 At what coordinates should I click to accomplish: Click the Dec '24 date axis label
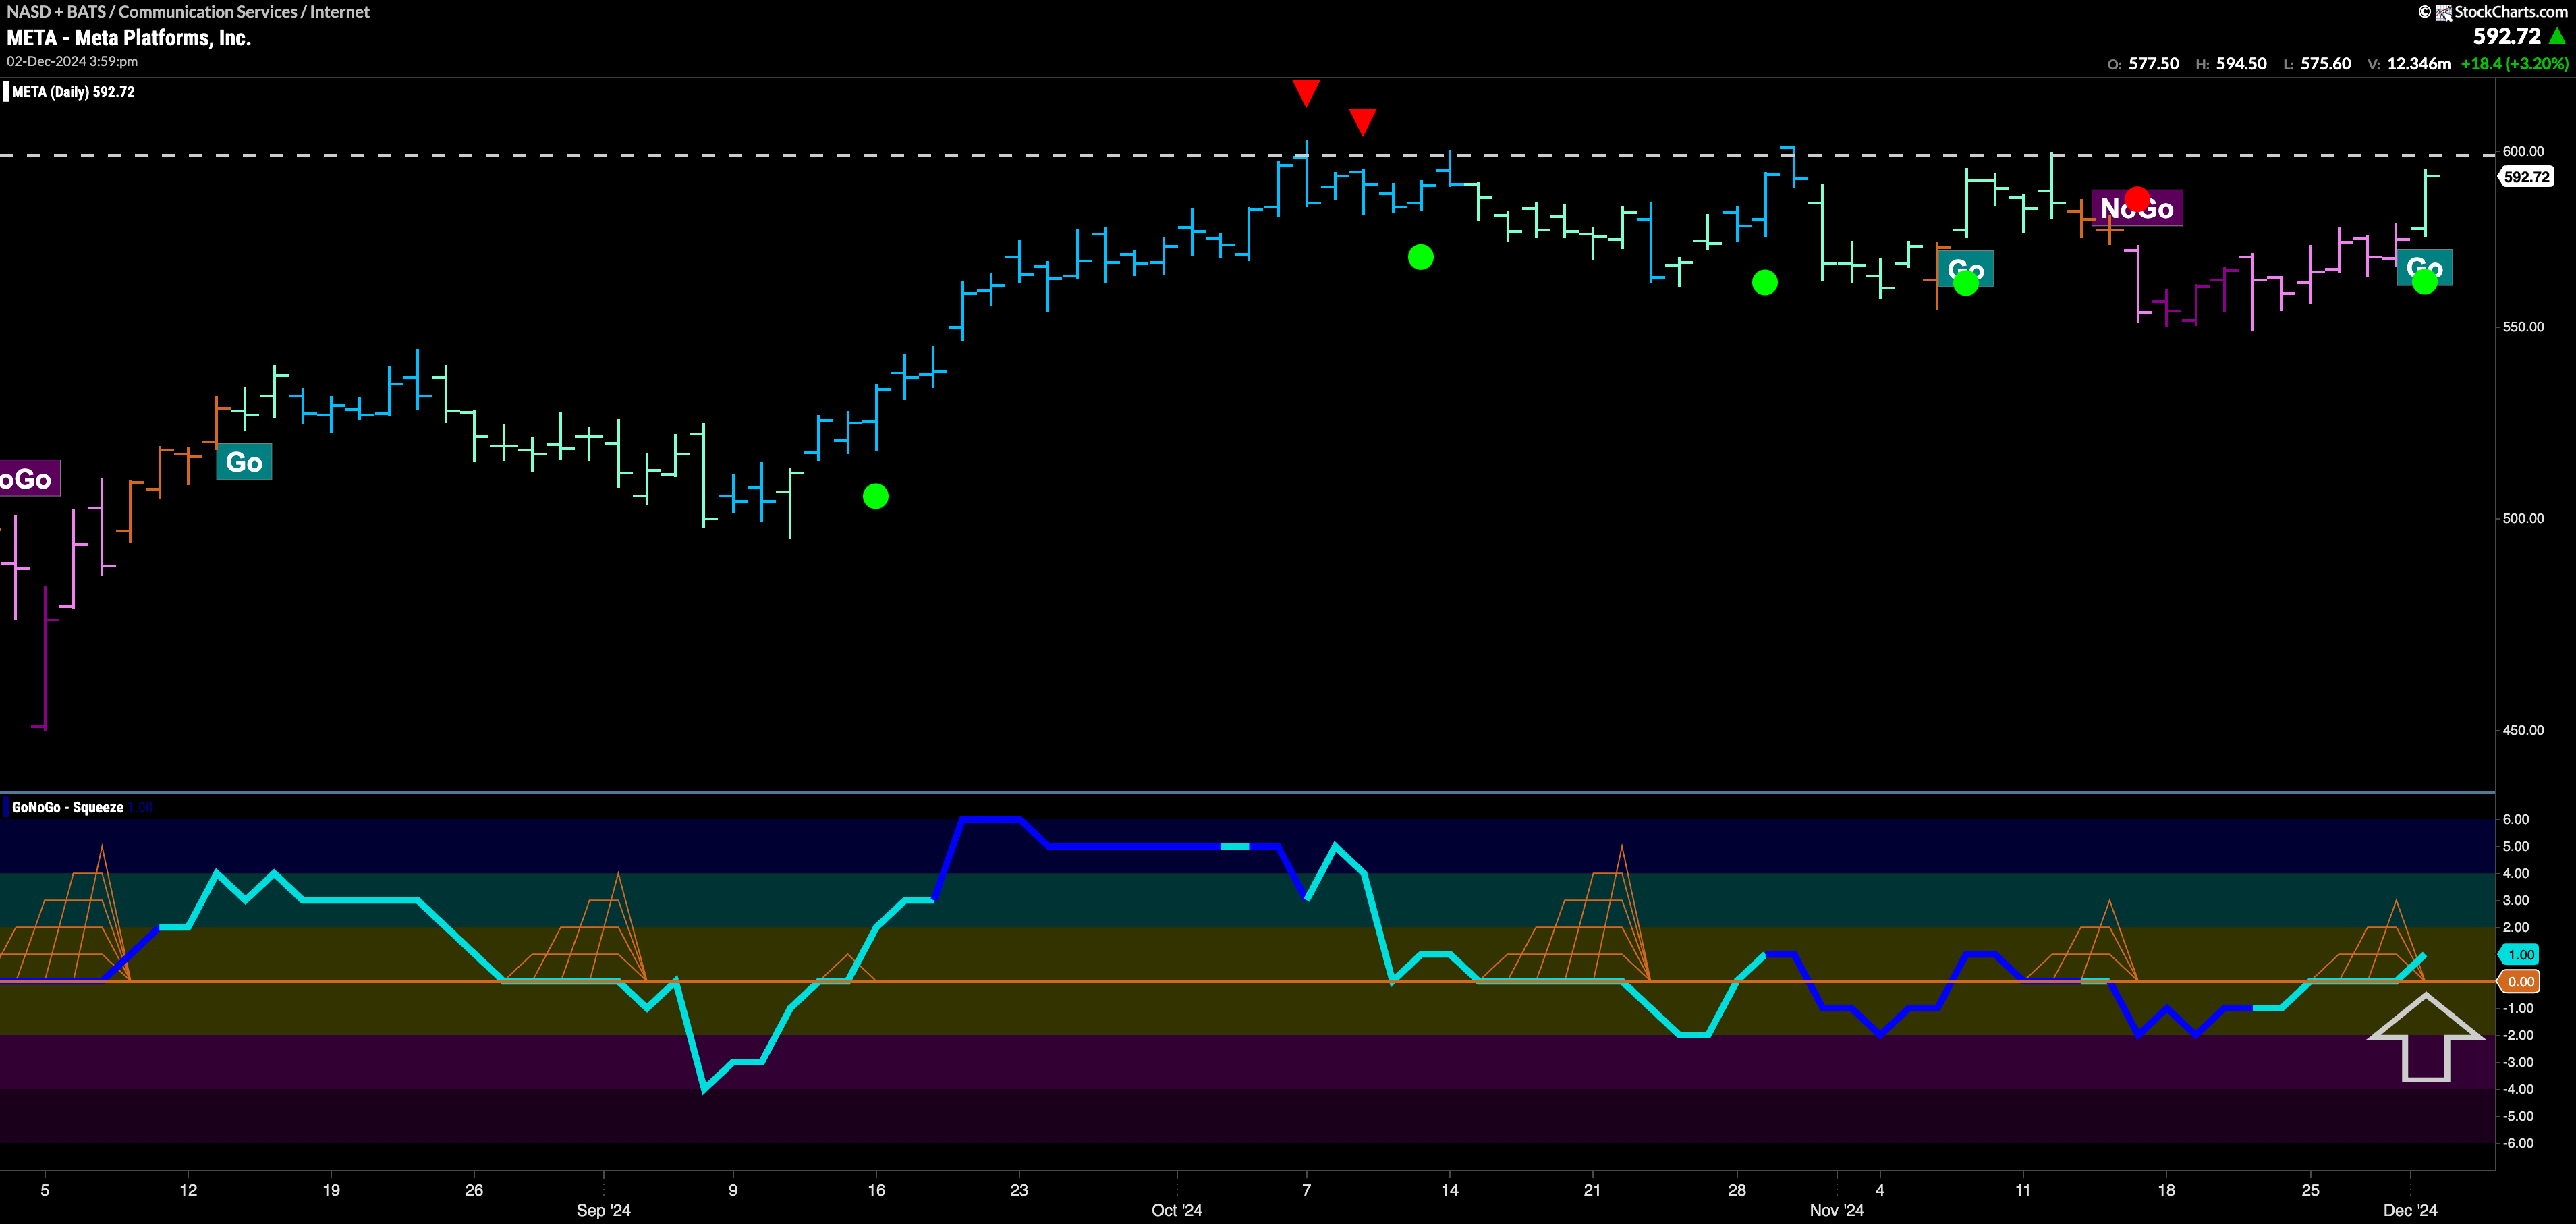click(2410, 1210)
